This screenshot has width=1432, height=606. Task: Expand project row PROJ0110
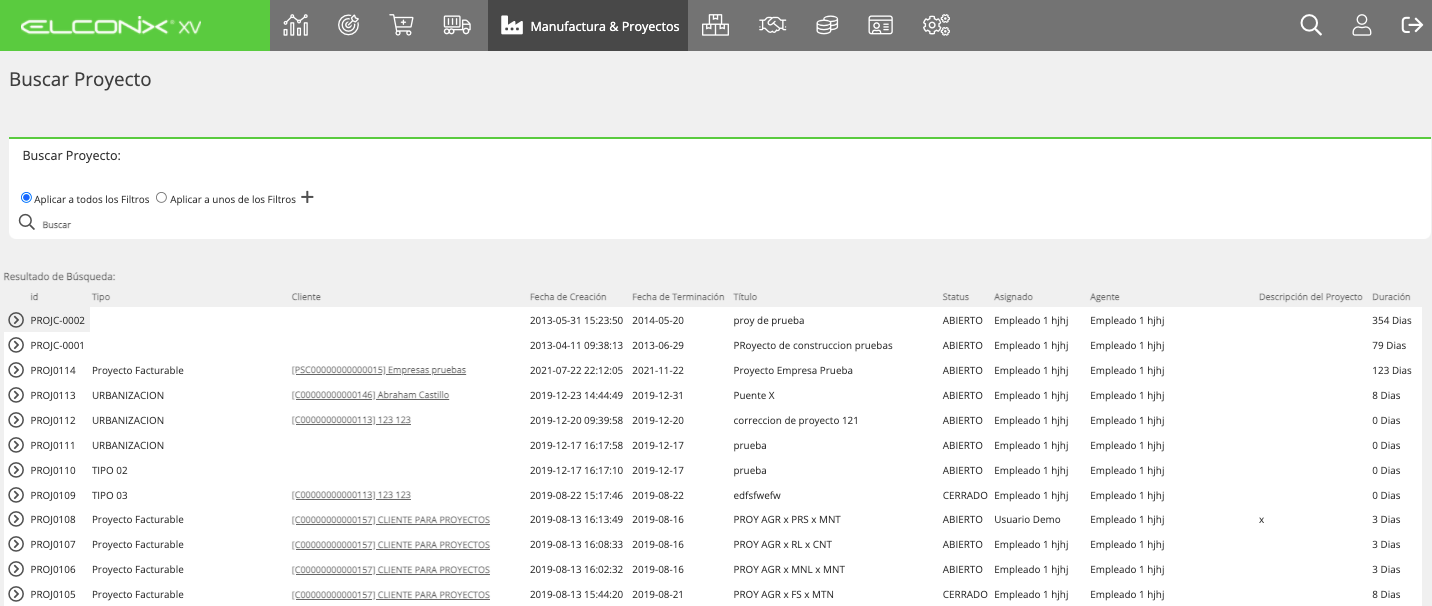[16, 470]
